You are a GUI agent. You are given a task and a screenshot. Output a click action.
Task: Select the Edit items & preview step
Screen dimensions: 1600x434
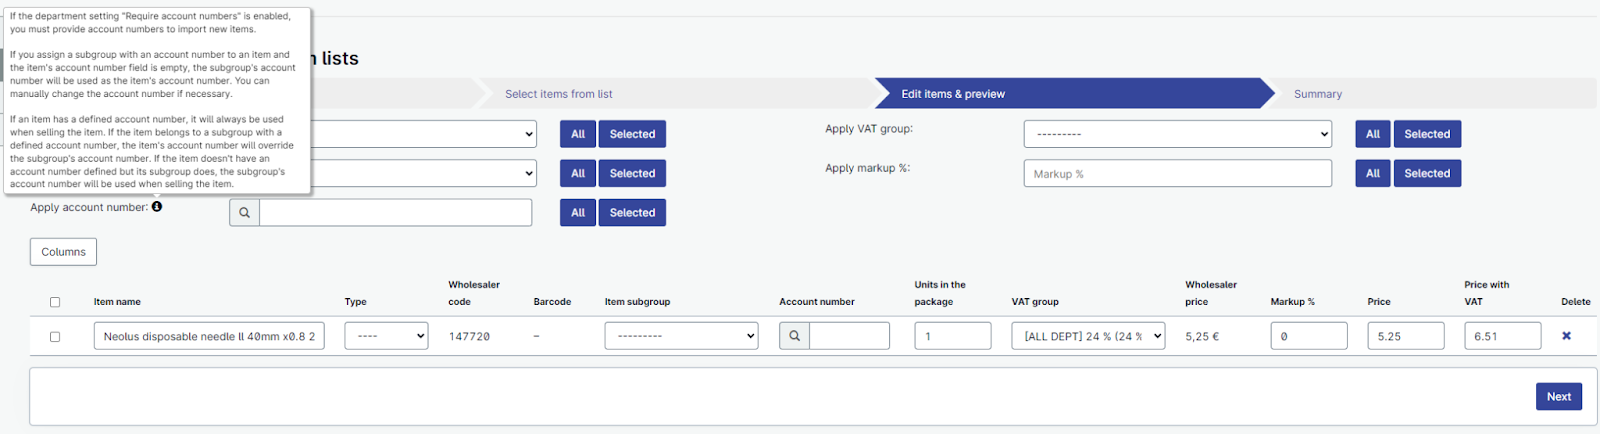(x=952, y=94)
